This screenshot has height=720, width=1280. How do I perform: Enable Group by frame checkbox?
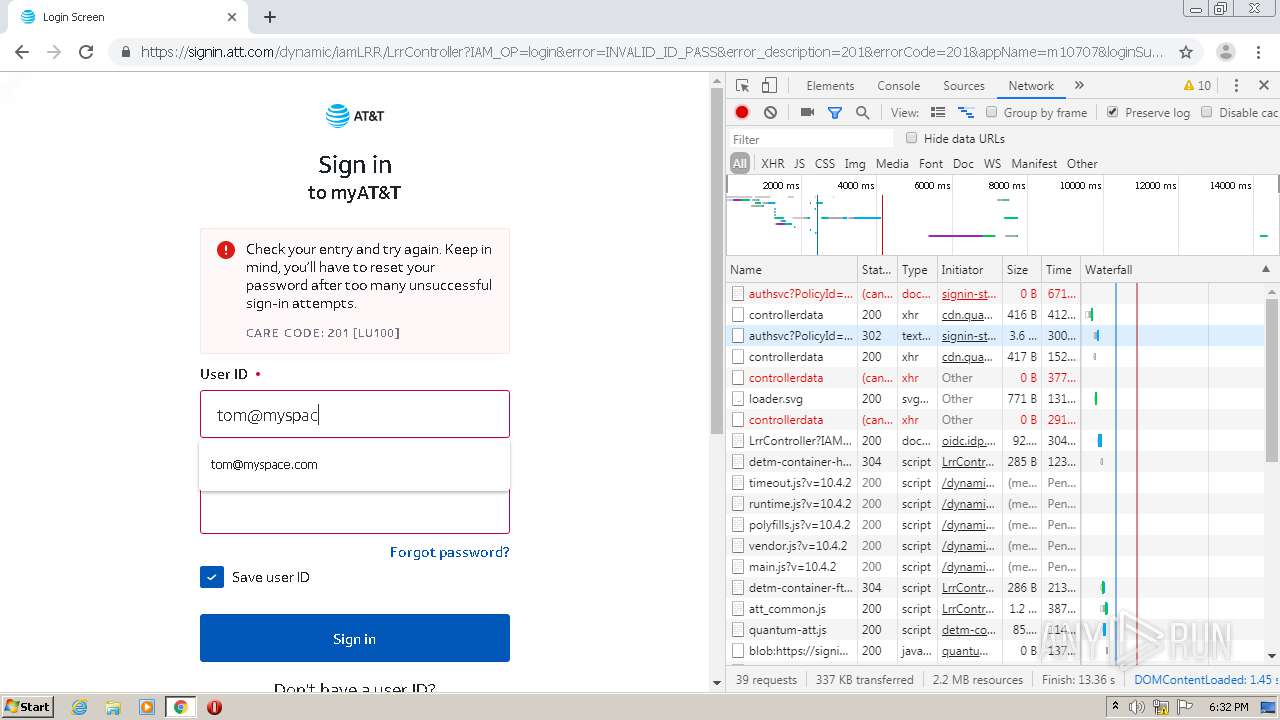992,112
